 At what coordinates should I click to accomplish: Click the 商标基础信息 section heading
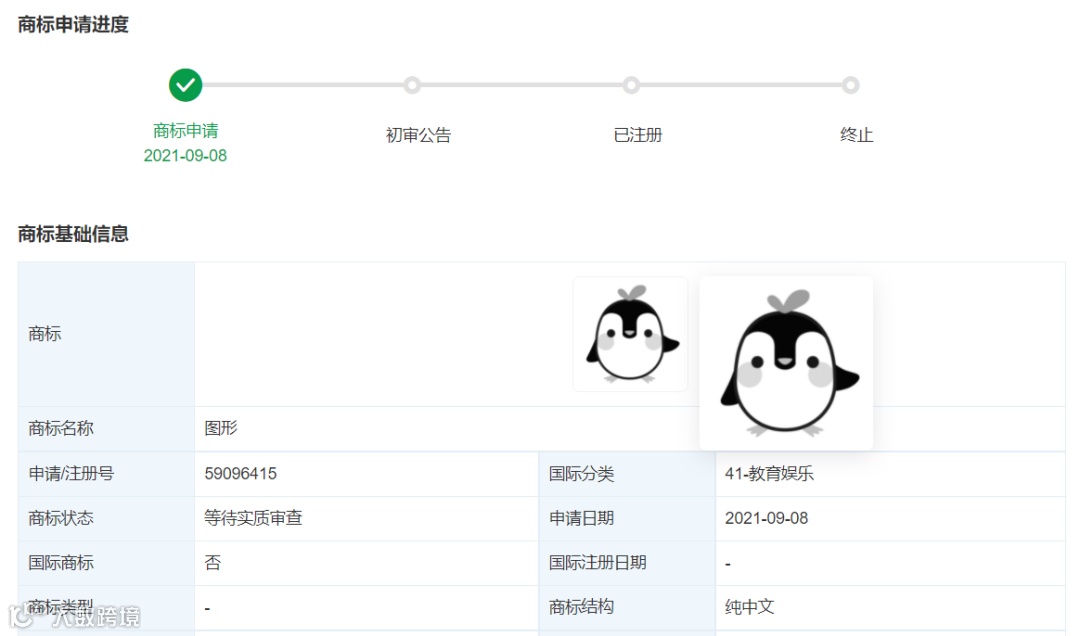point(73,234)
